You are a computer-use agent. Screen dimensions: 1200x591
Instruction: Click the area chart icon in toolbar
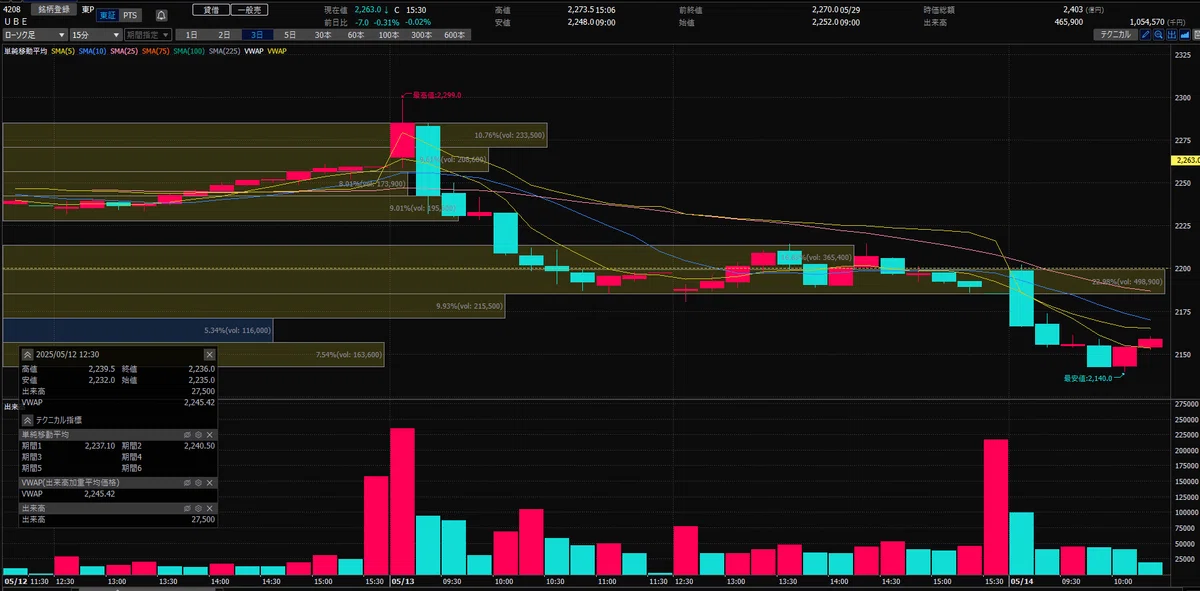pyautogui.click(x=1187, y=34)
